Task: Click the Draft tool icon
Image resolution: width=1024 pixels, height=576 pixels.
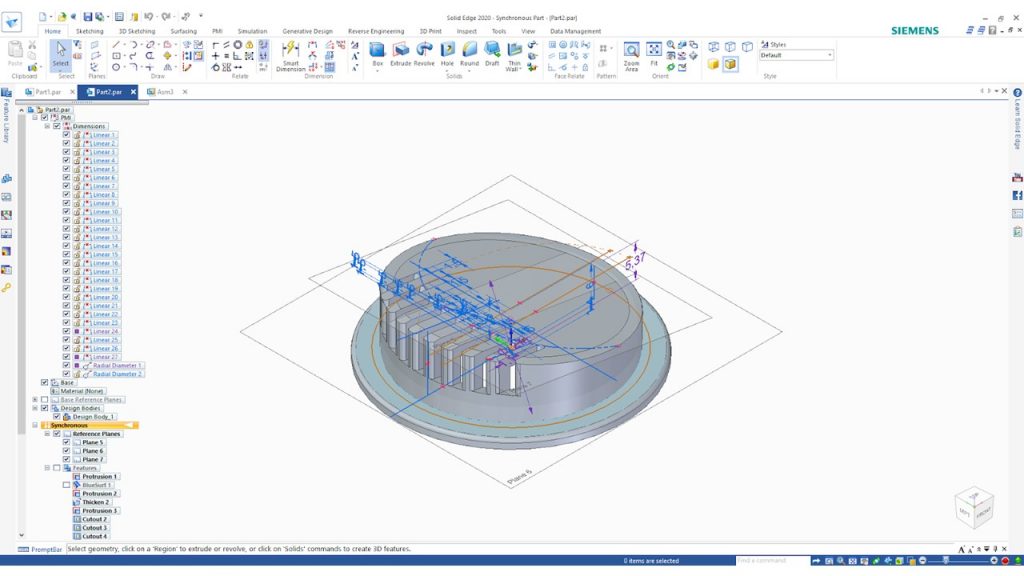Action: click(x=492, y=52)
